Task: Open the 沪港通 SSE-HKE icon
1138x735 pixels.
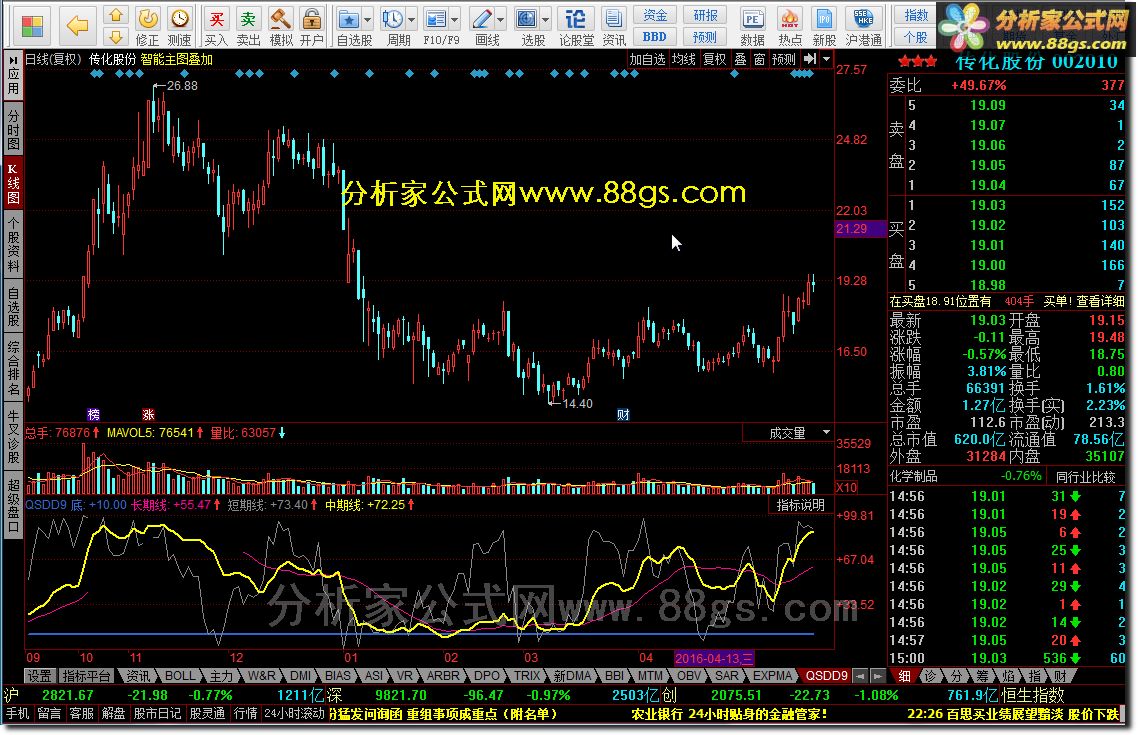Action: tap(864, 26)
